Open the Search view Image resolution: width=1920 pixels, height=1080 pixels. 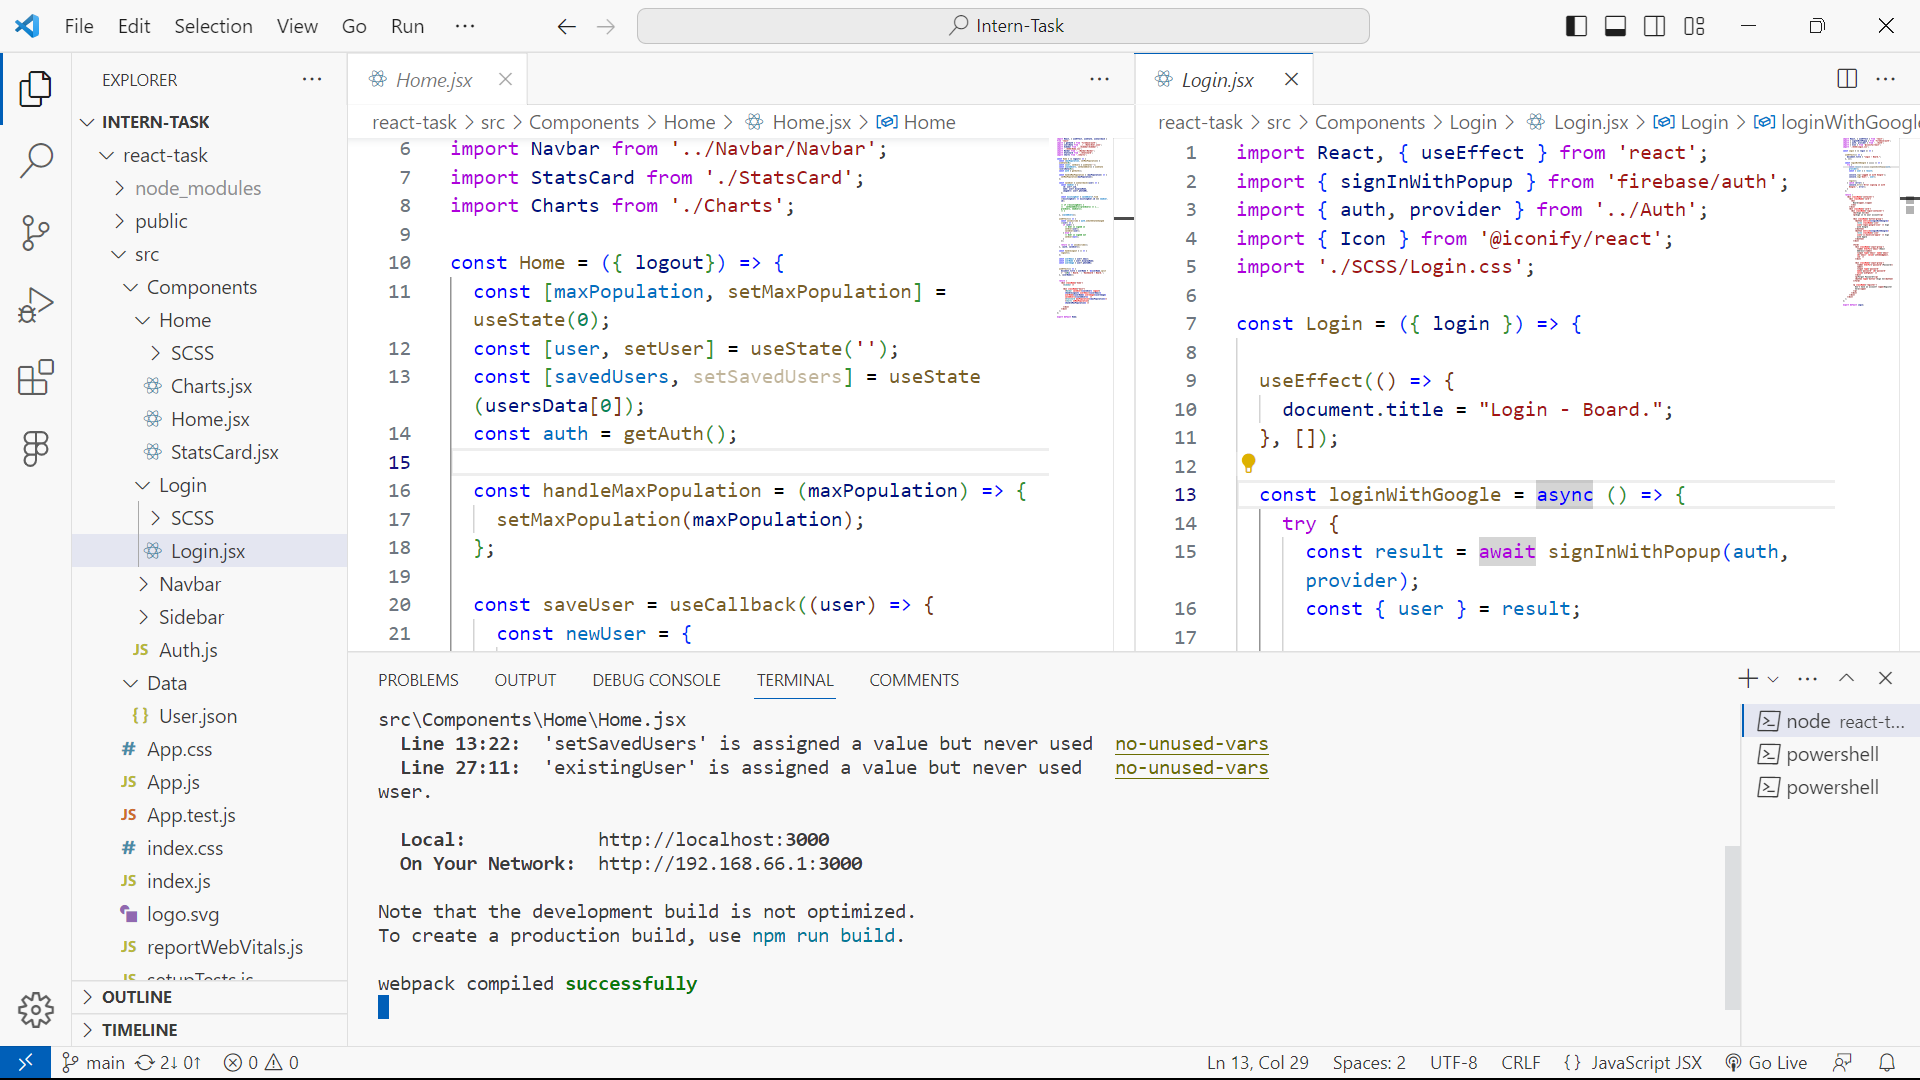[36, 160]
